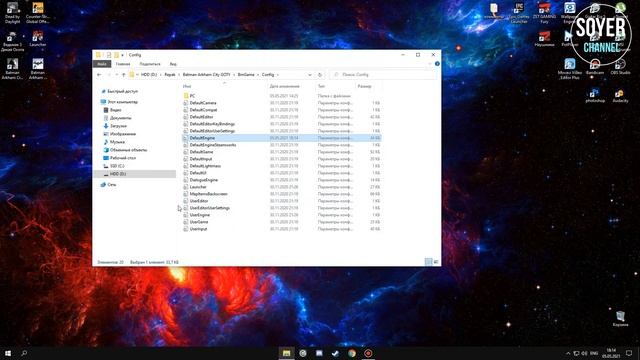640x360 pixels.
Task: Open Музыка in navigation pane
Action: pos(117,142)
